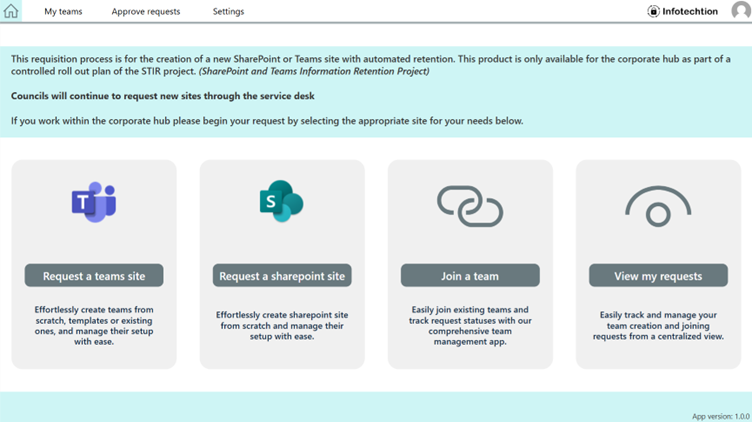Viewport: 752px width, 422px height.
Task: Click the chain link icon
Action: (x=470, y=206)
